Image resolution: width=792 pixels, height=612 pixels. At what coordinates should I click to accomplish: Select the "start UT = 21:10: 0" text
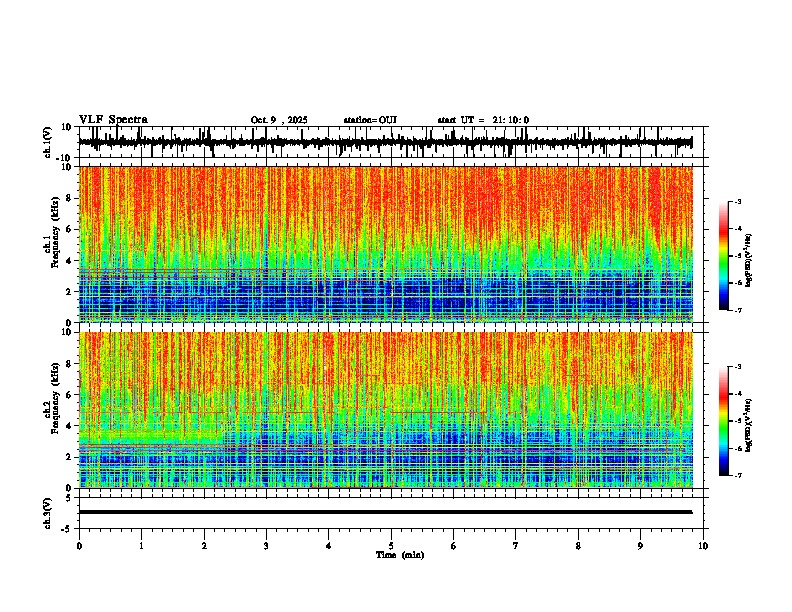[x=483, y=120]
